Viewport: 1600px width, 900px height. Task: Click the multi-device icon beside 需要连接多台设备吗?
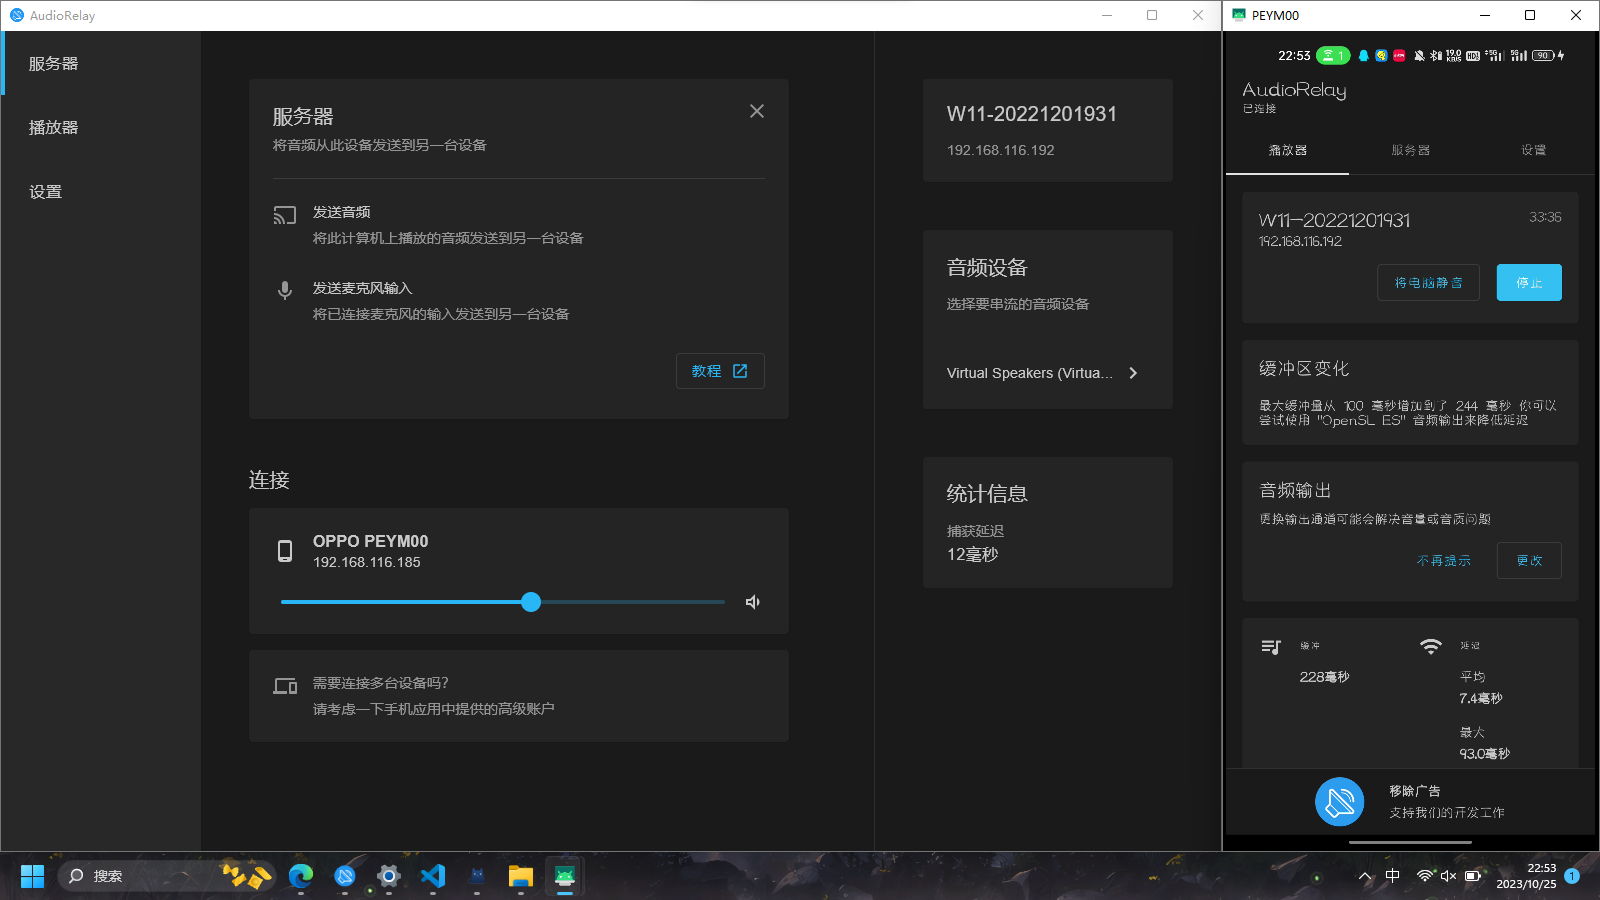coord(285,686)
